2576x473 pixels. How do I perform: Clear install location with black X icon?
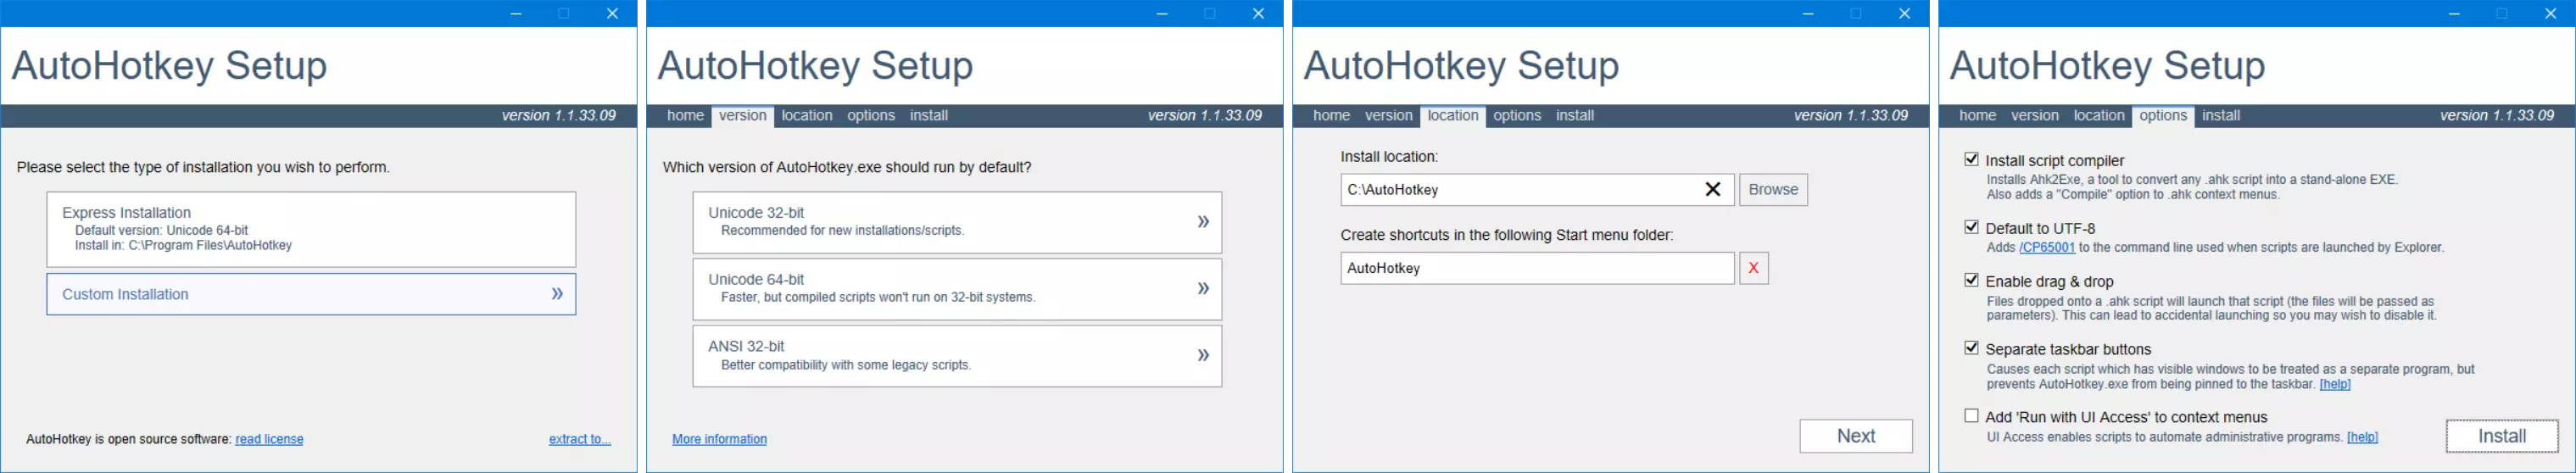point(1713,190)
